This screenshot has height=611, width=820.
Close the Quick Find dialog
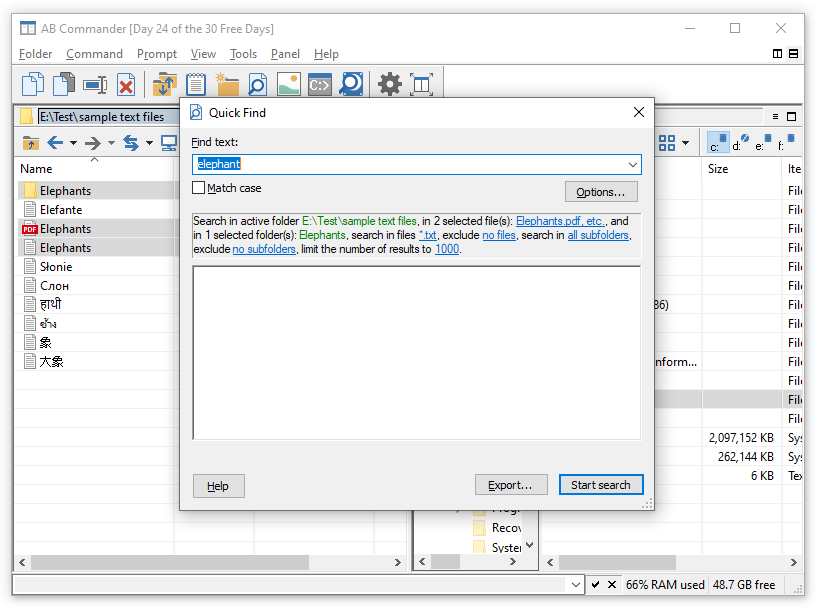(639, 112)
